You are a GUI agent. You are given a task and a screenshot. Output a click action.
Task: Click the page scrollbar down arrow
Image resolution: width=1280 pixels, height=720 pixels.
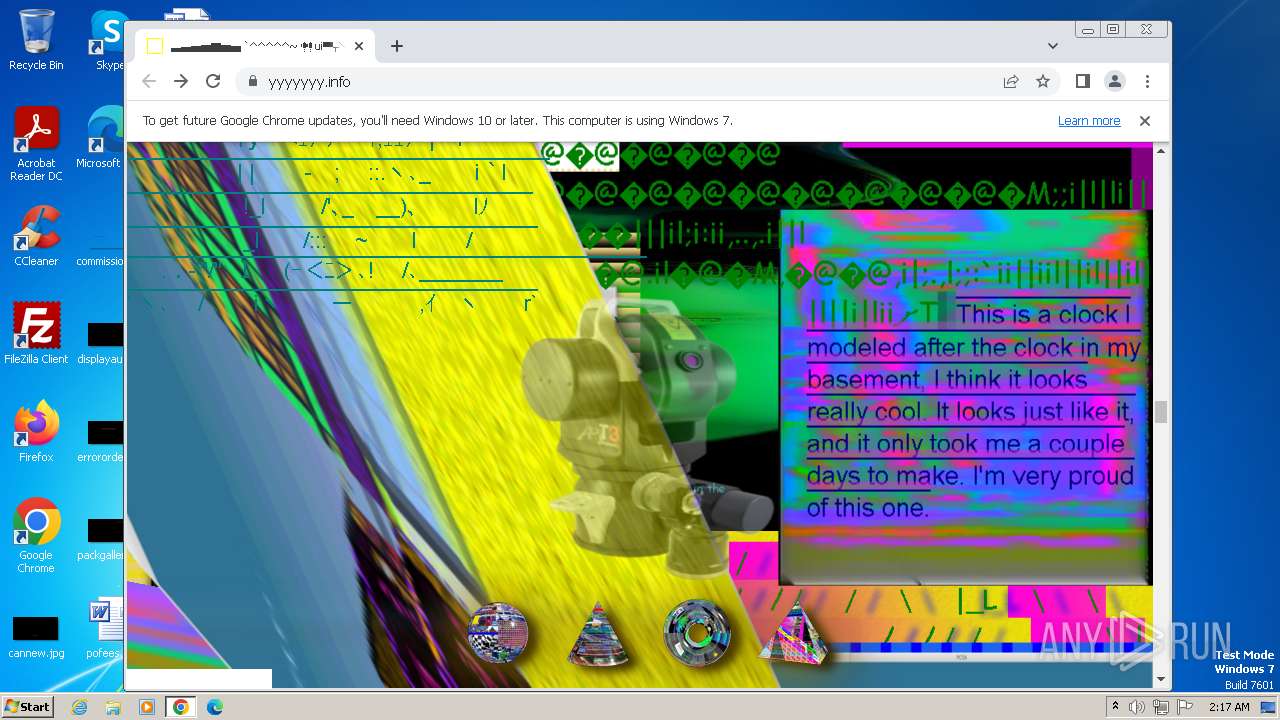tap(1161, 680)
